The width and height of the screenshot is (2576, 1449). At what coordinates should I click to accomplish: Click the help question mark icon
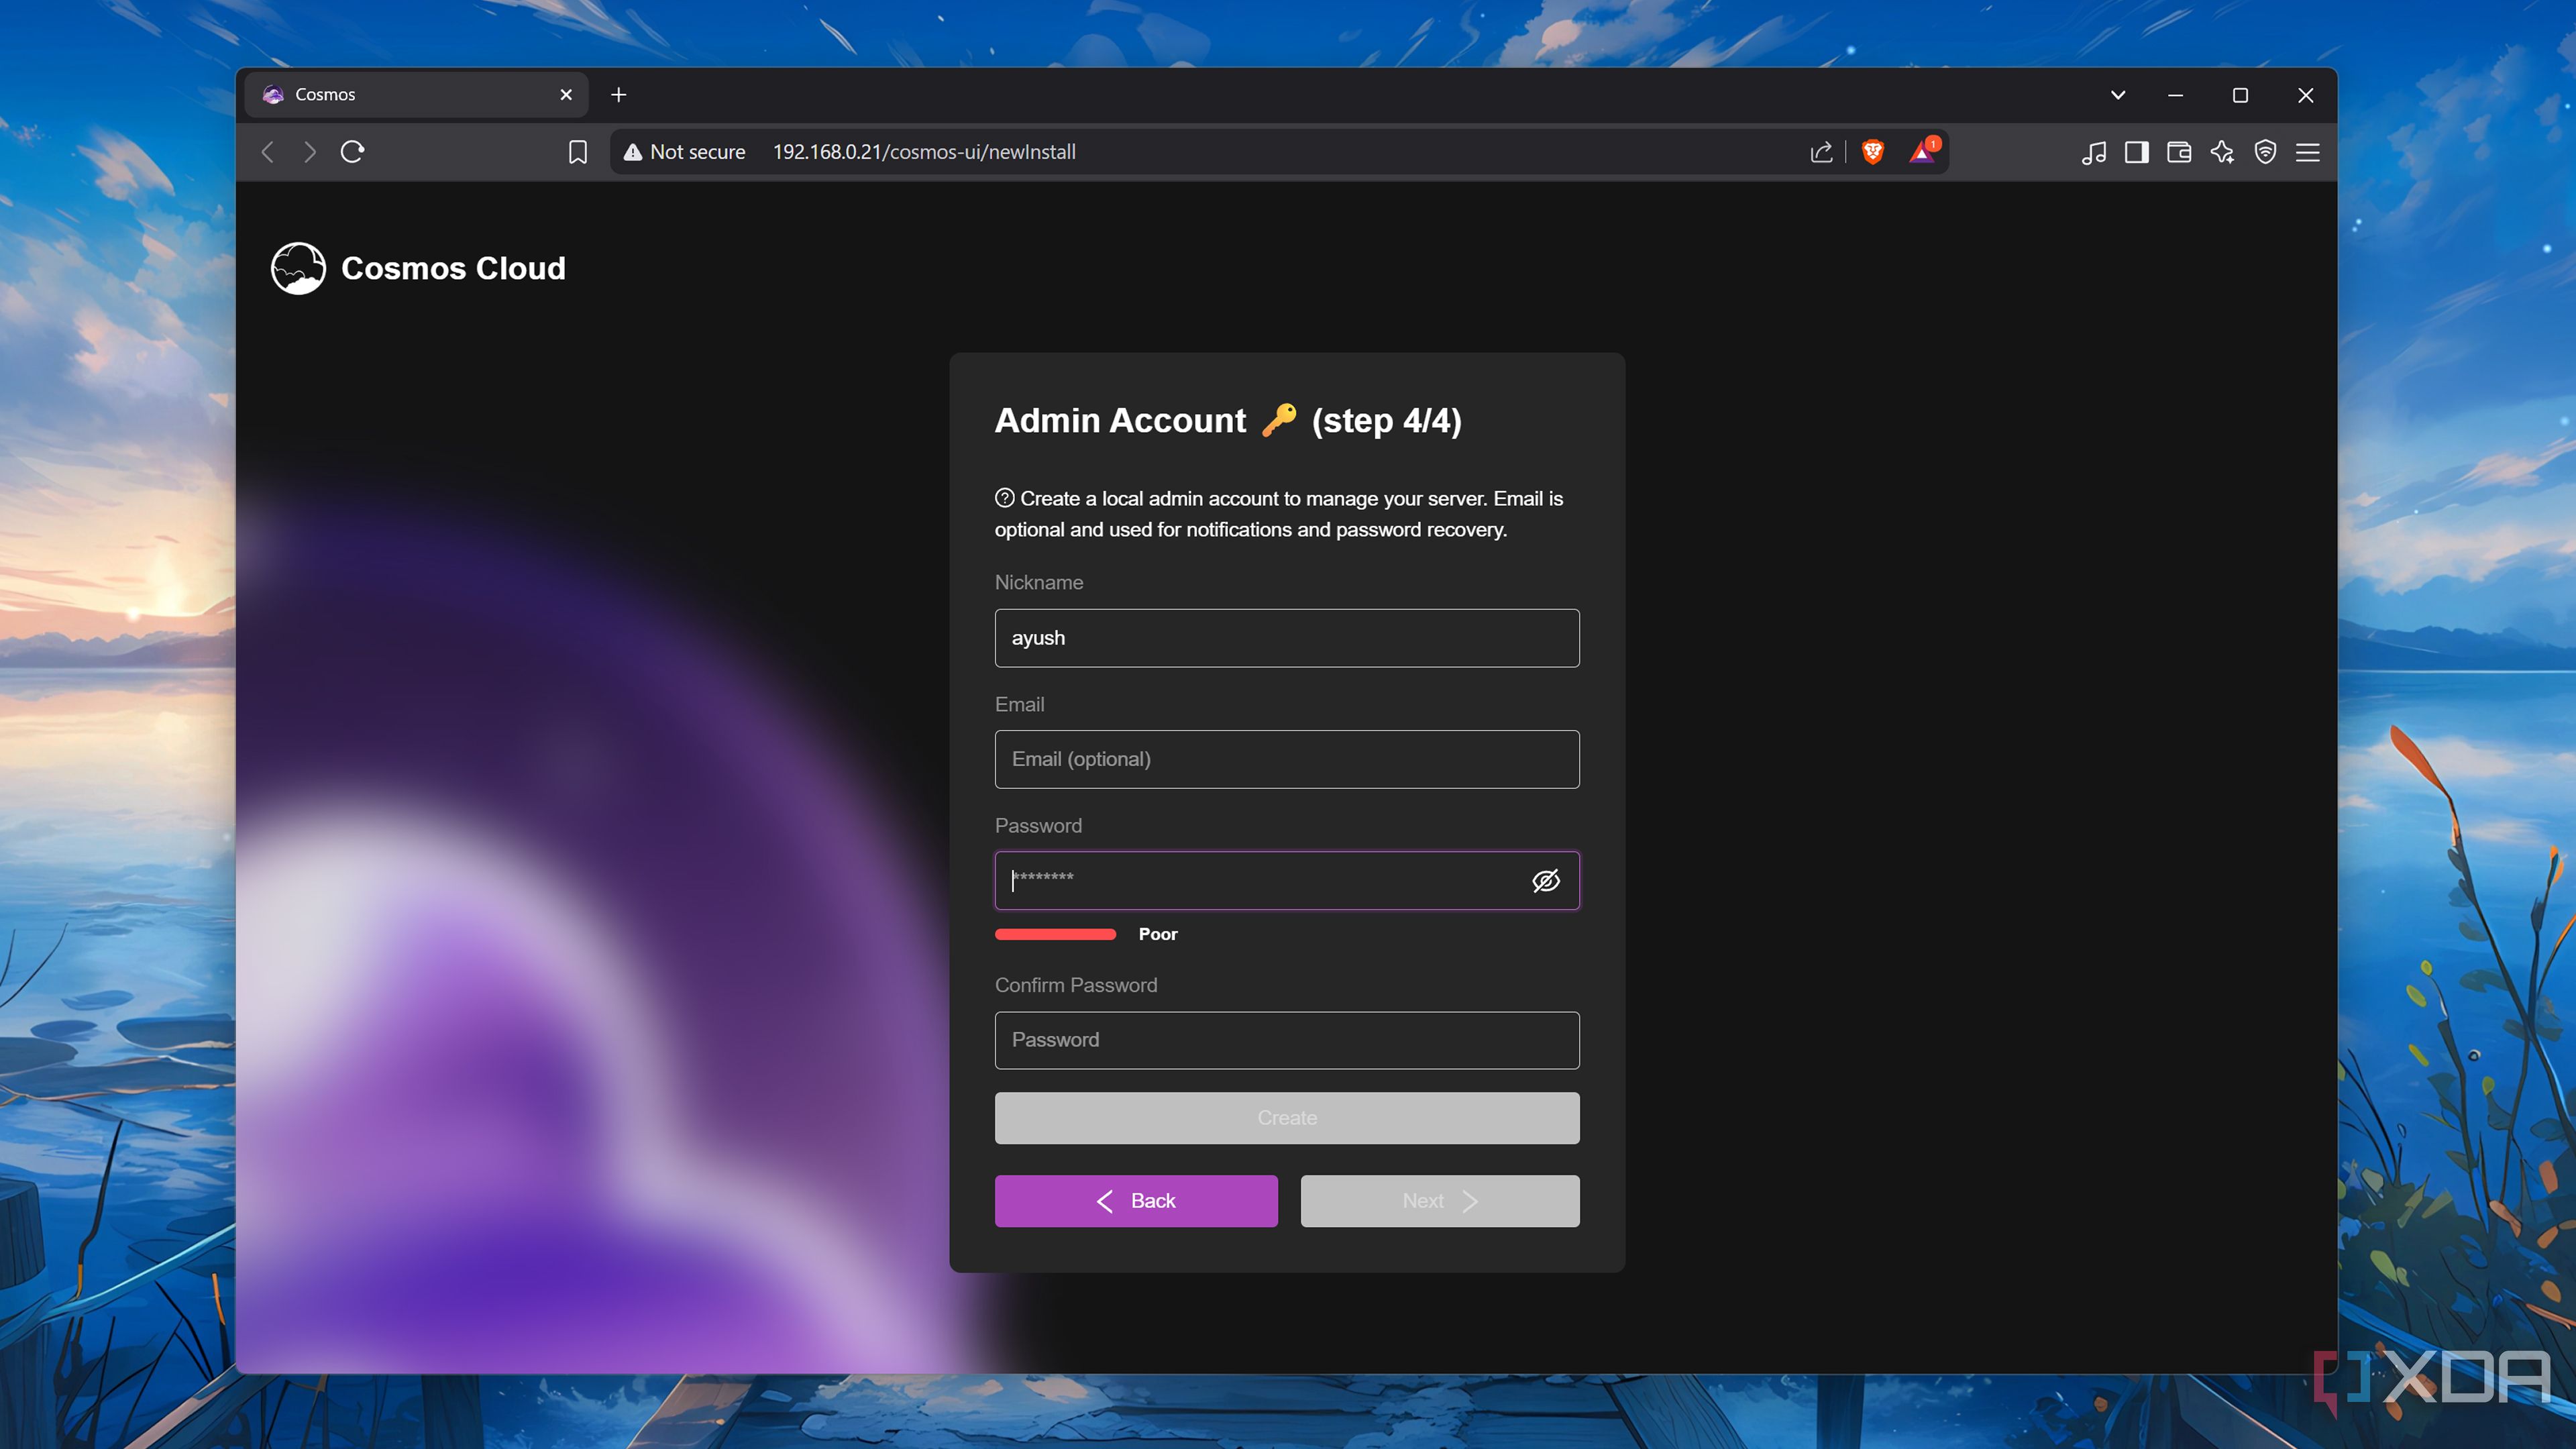(x=1004, y=497)
